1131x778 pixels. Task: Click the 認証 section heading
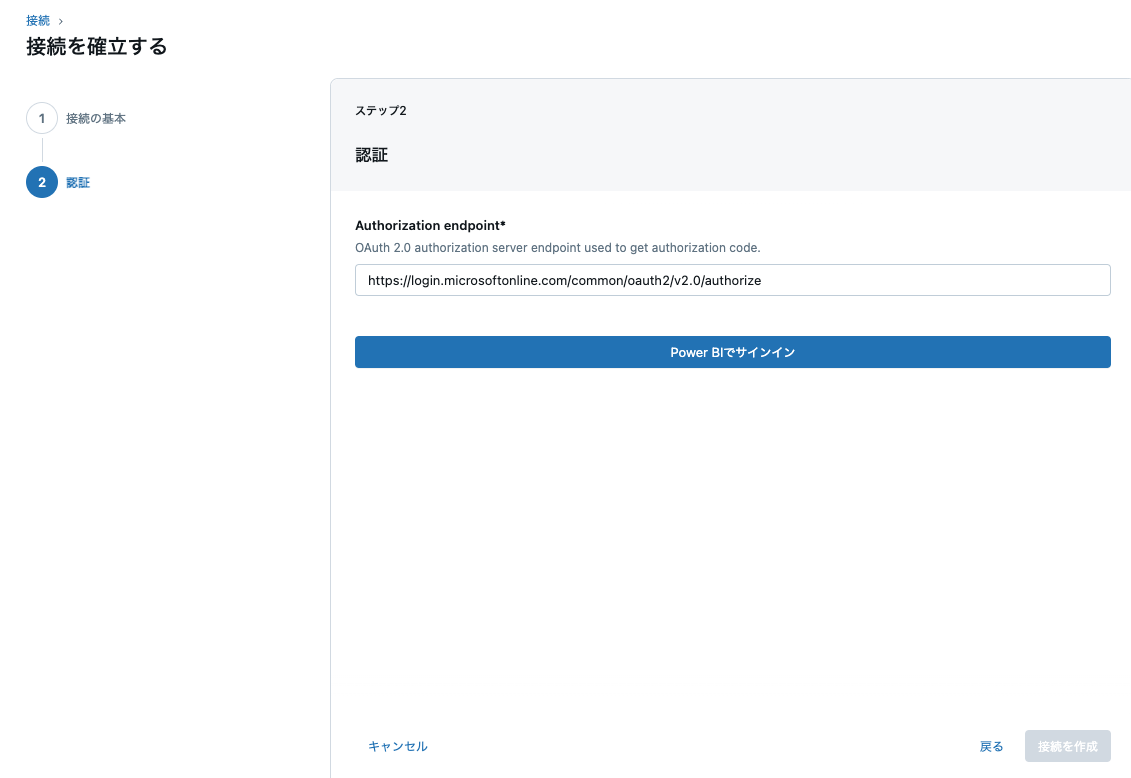coord(371,155)
